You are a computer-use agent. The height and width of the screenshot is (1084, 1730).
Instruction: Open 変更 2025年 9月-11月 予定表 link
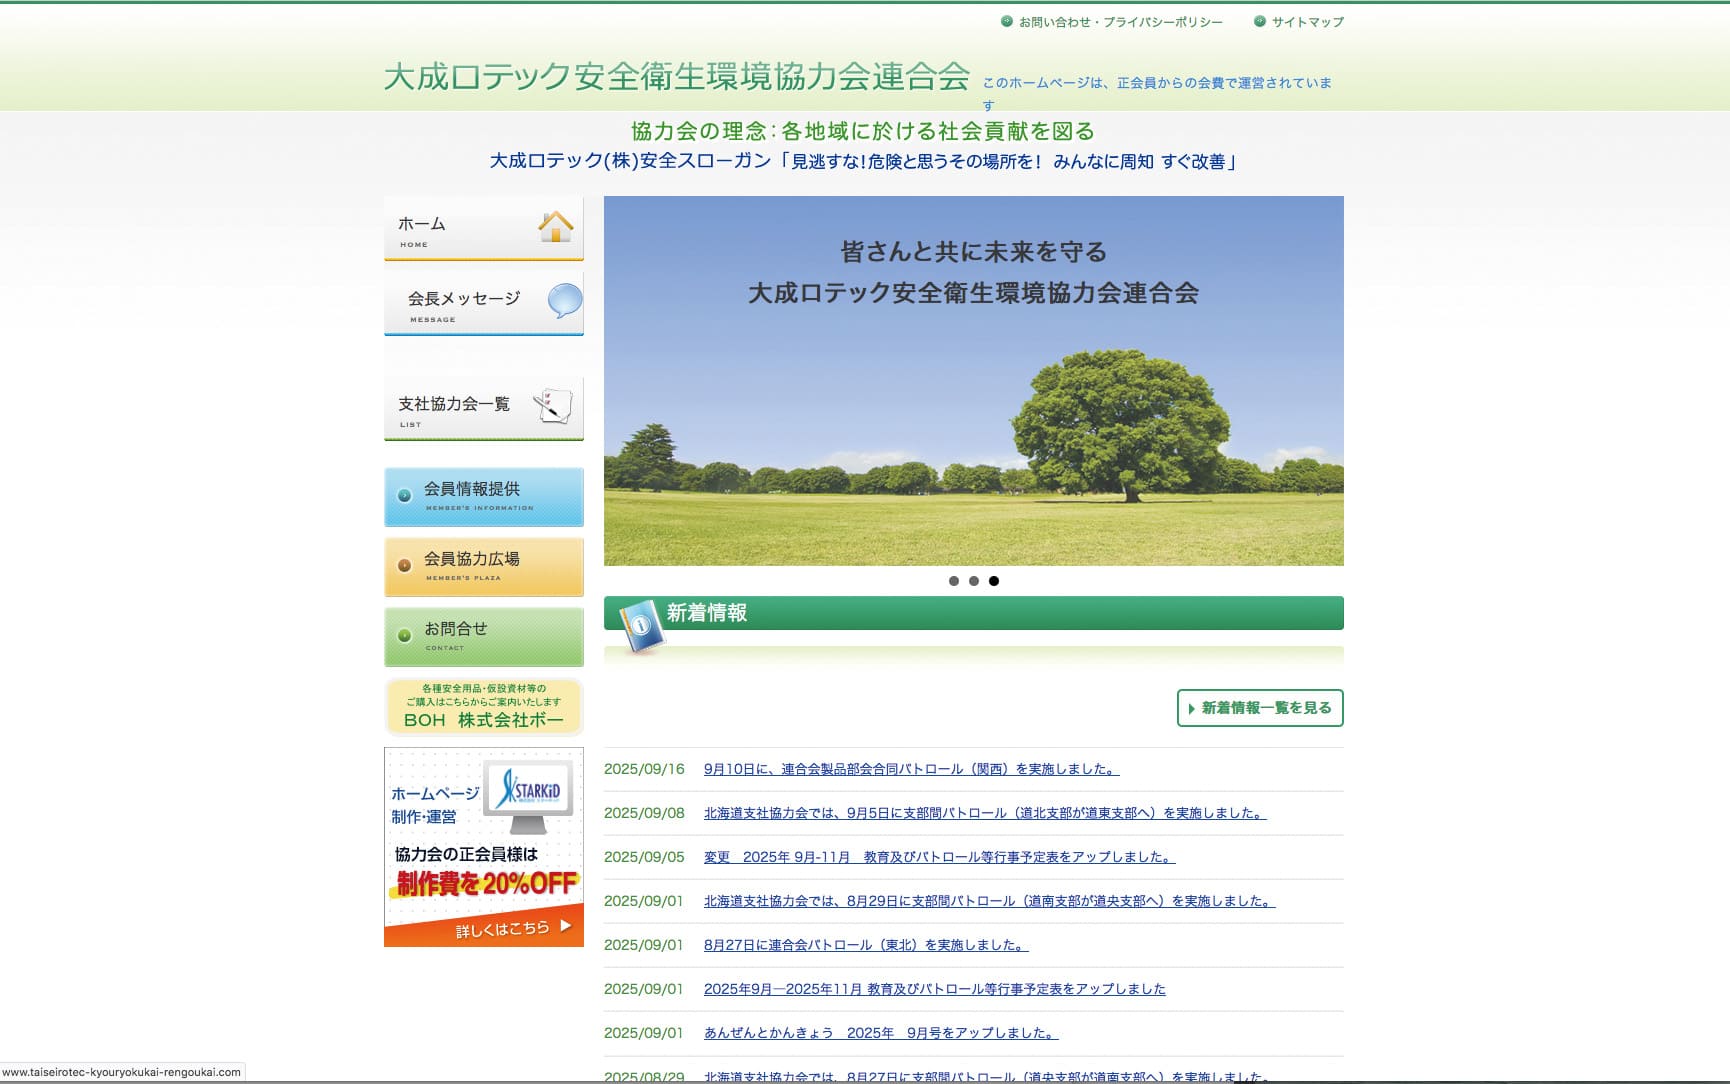940,857
